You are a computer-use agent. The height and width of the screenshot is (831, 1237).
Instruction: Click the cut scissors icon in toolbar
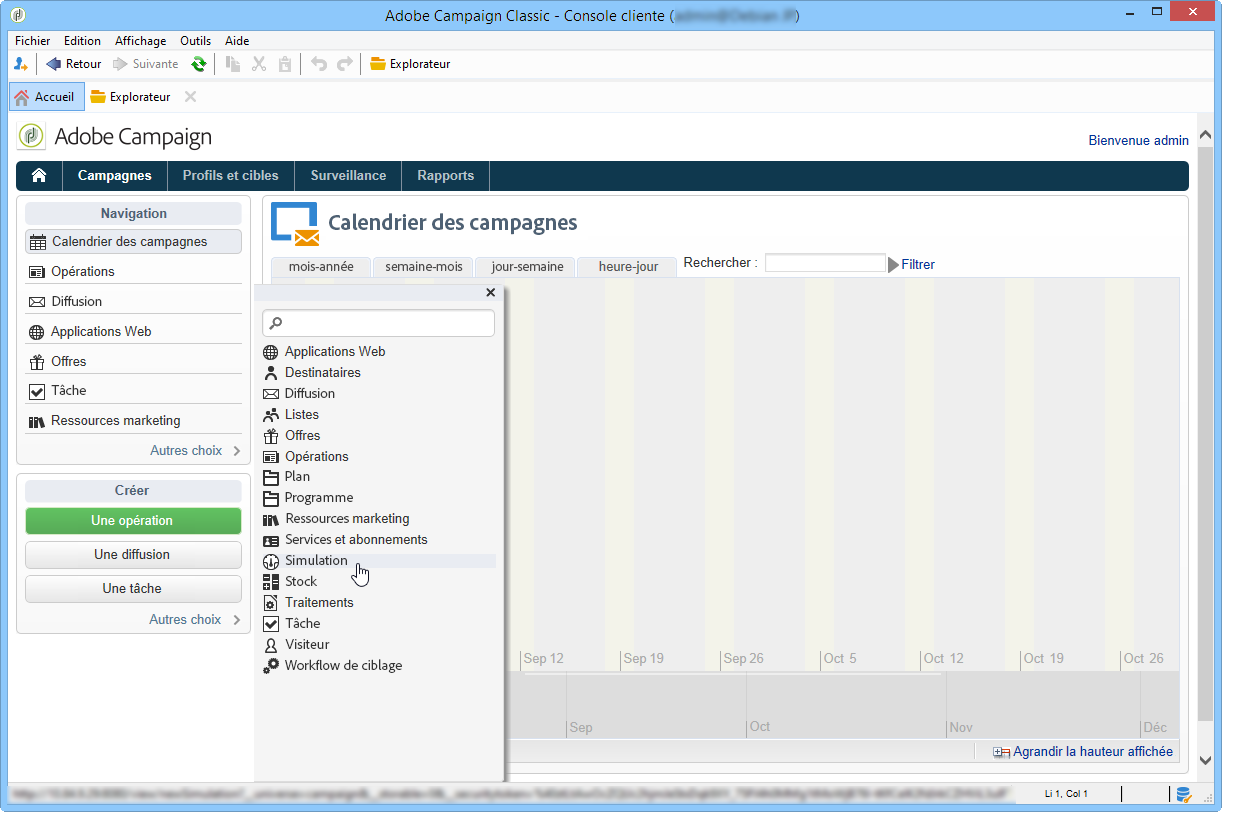point(259,64)
